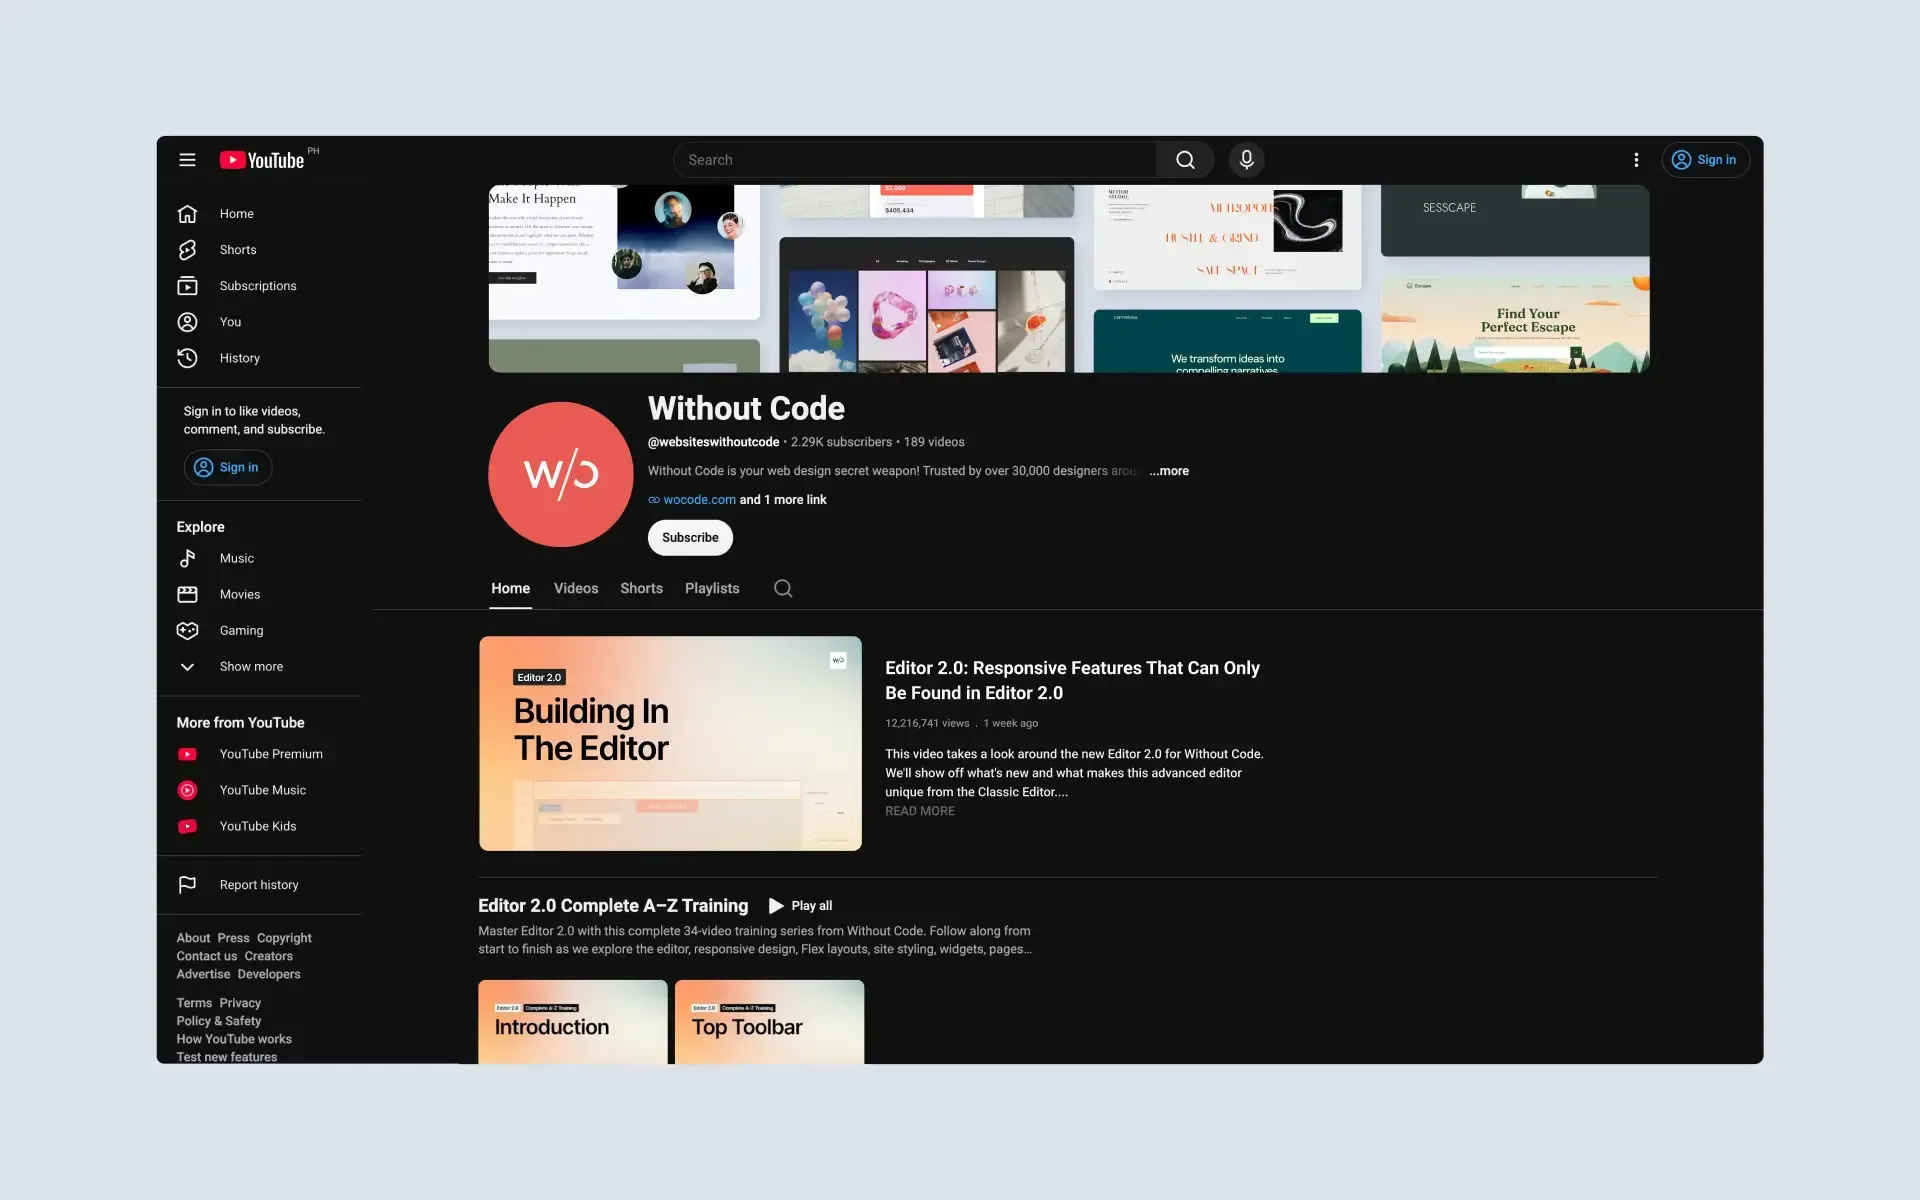Click inside the Search input field
1920x1200 pixels.
coord(914,160)
